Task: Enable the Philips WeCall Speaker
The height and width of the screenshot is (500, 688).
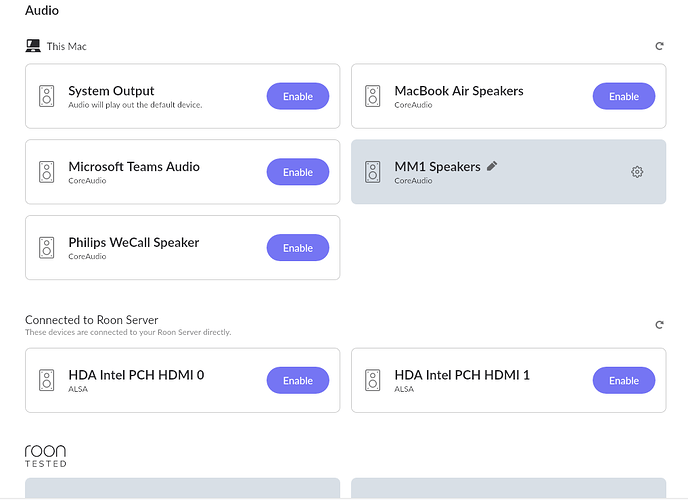Action: [298, 248]
